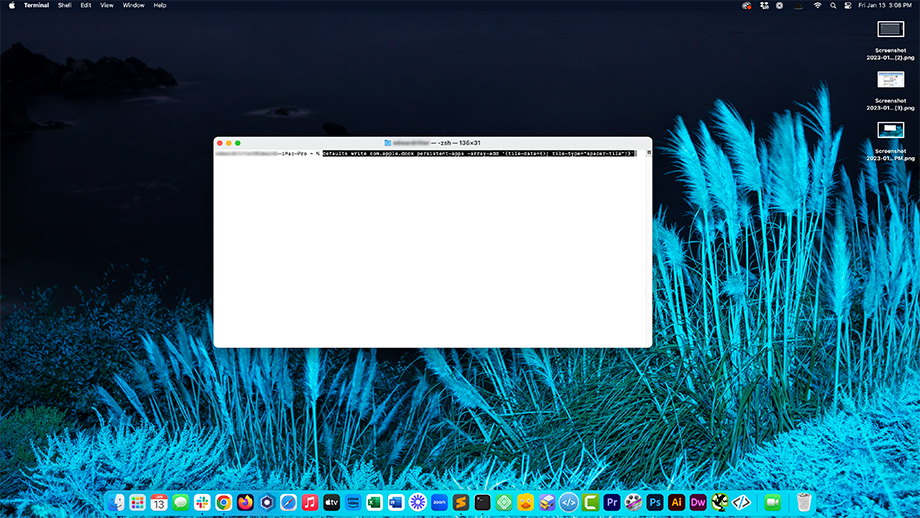Open the Shell menu
Image resolution: width=920 pixels, height=518 pixels.
coord(65,5)
